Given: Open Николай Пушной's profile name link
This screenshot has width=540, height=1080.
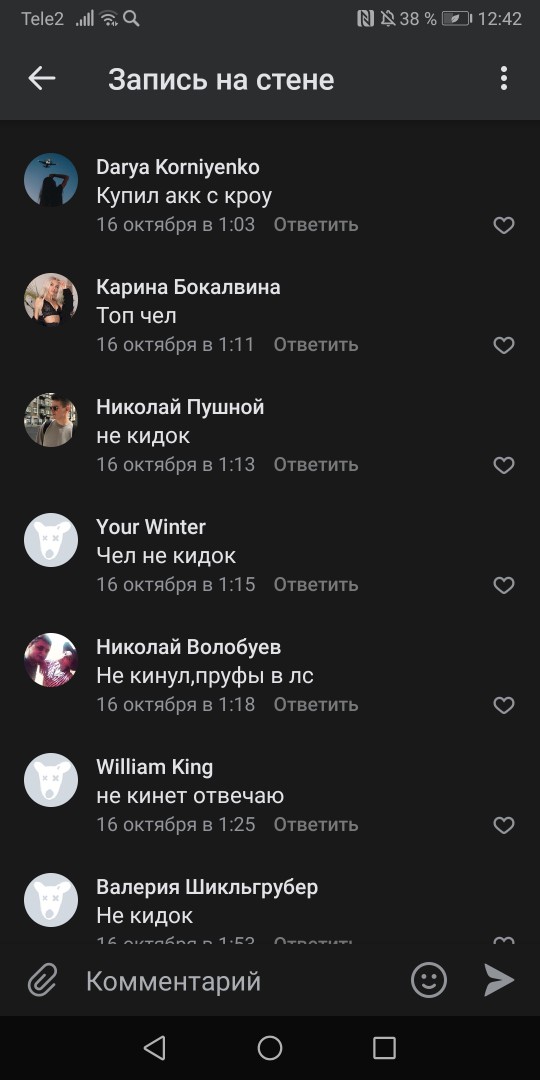Looking at the screenshot, I should [x=180, y=407].
